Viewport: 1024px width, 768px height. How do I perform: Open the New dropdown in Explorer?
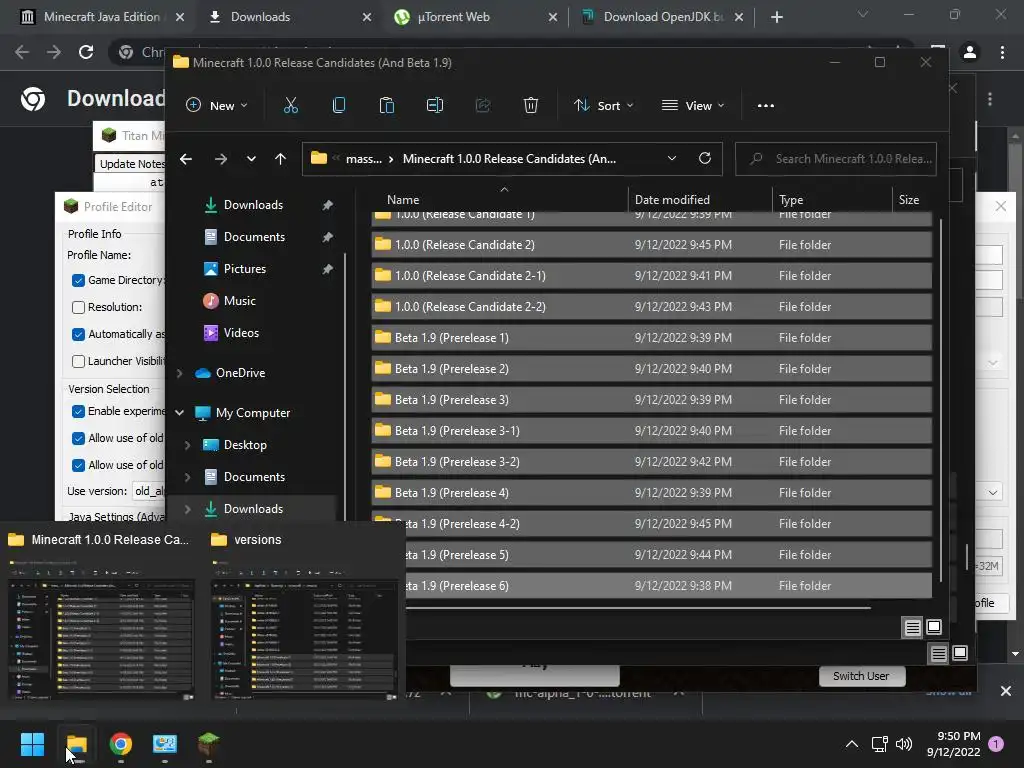pos(217,105)
